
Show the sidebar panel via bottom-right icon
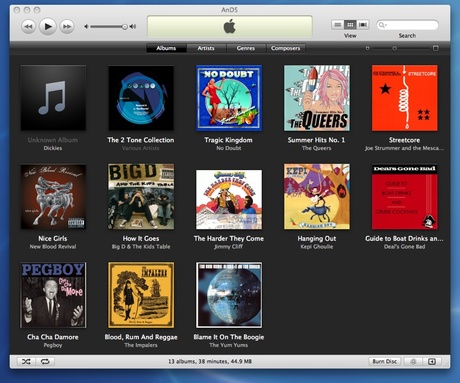pos(432,361)
